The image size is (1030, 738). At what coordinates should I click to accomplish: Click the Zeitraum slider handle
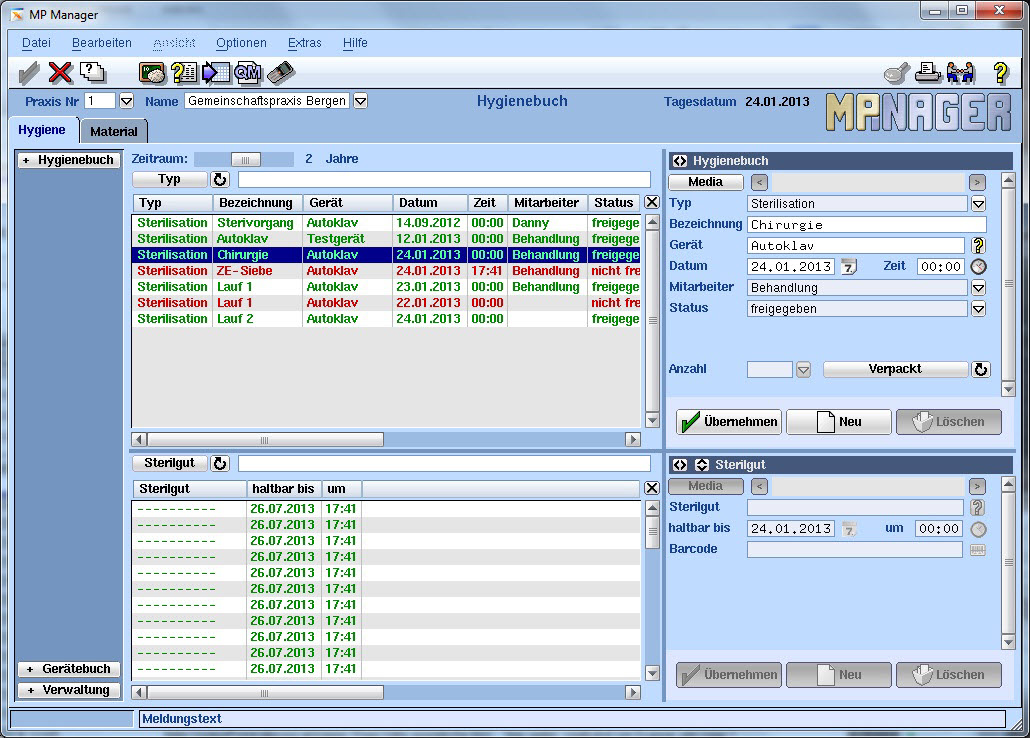(x=246, y=160)
